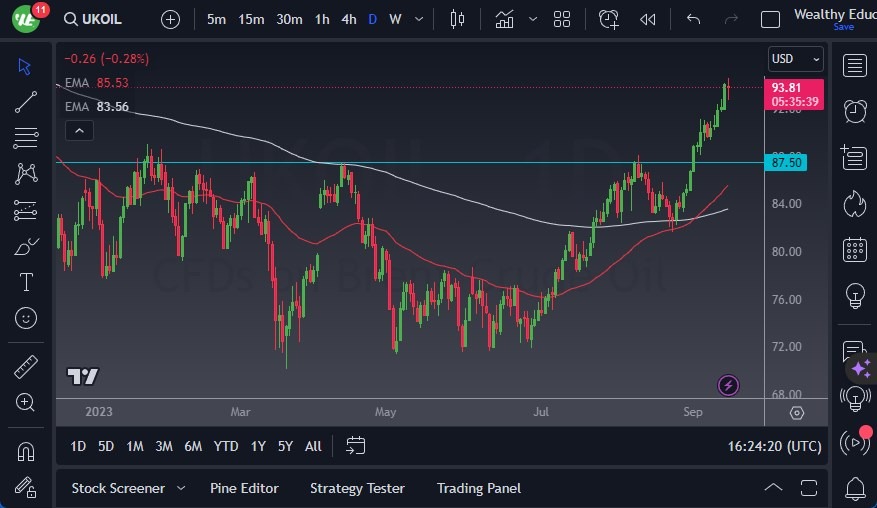The image size is (877, 508).
Task: Open the emoji icons tool
Action: click(x=26, y=318)
